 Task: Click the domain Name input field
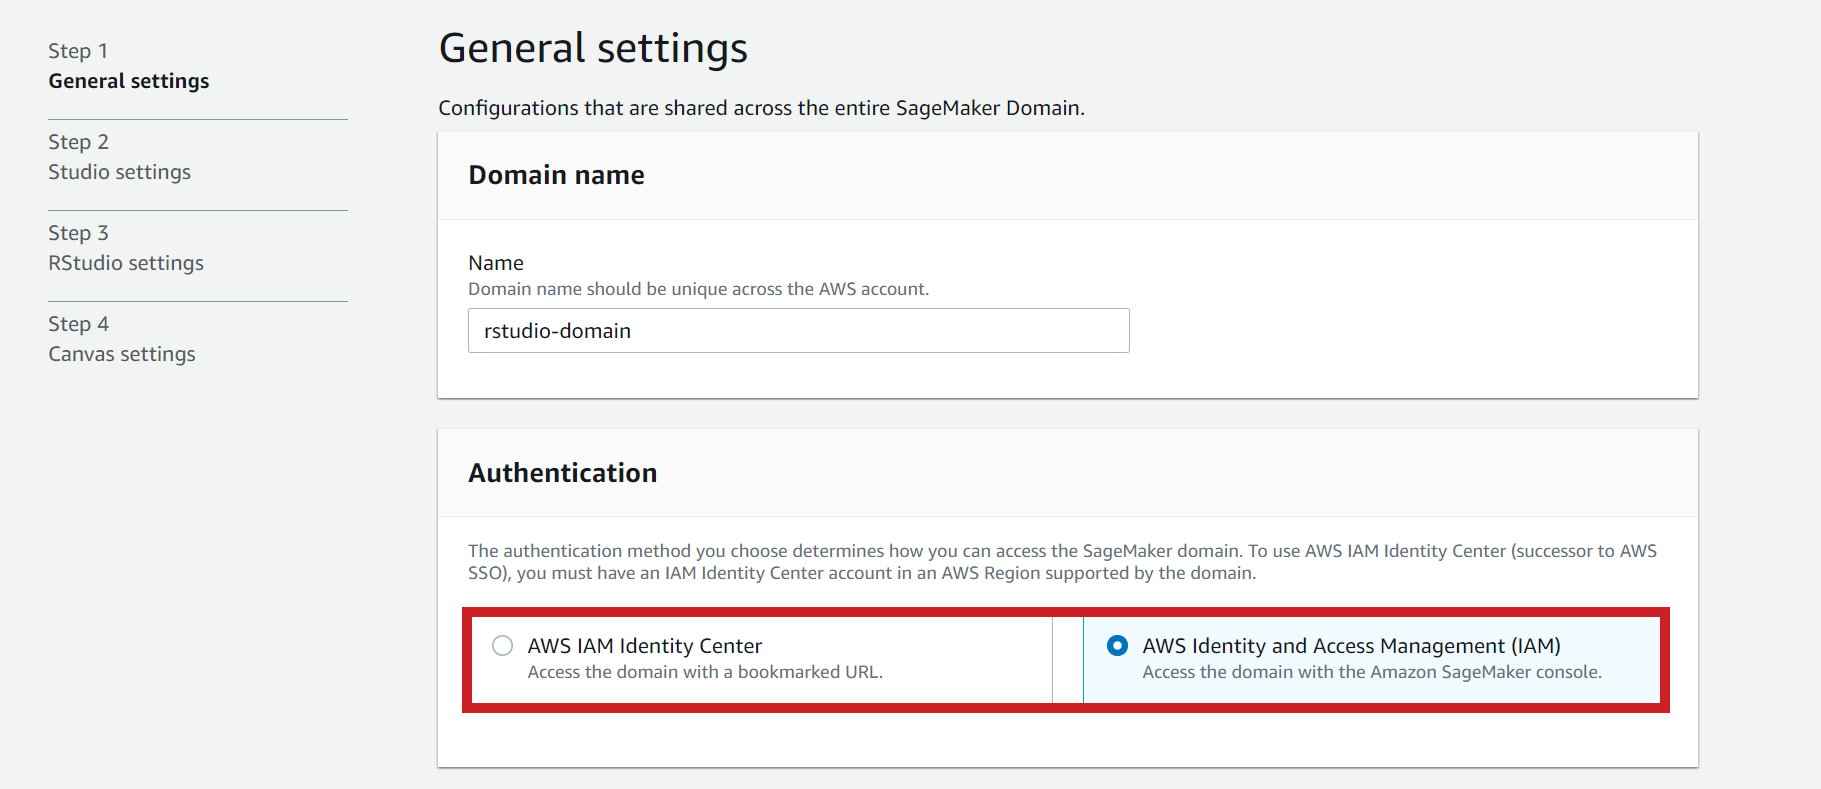798,331
